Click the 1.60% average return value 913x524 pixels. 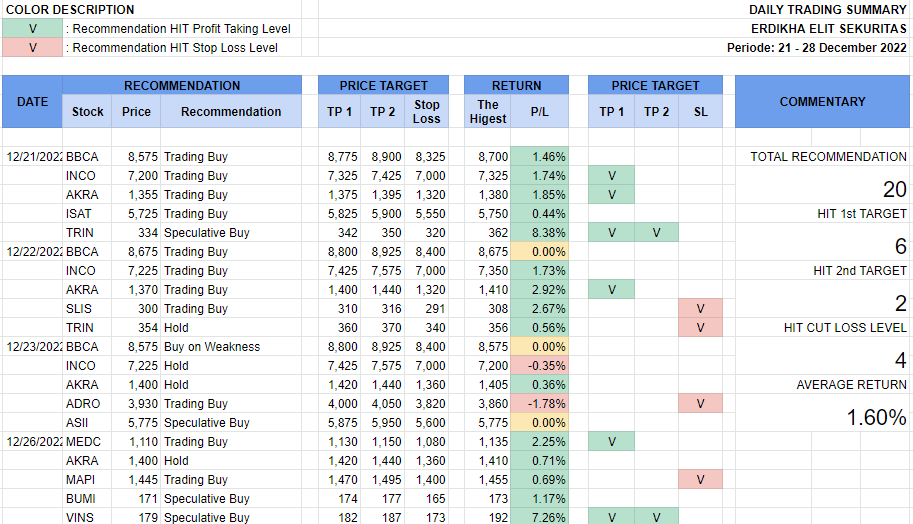(x=876, y=418)
